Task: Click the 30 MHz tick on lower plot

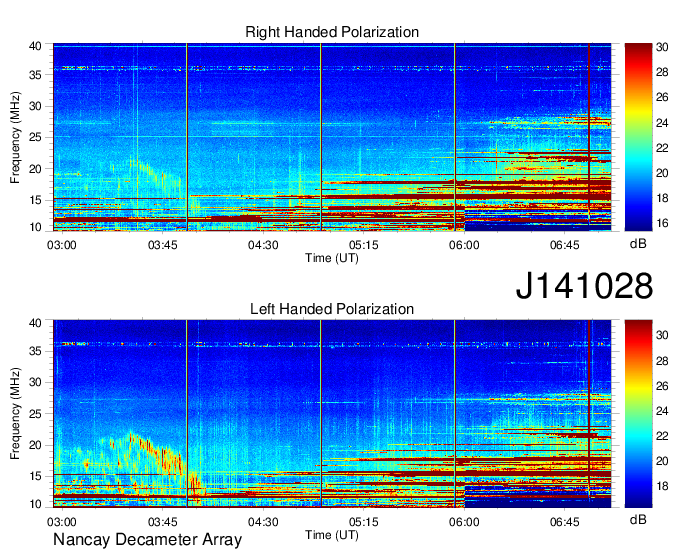Action: tap(35, 382)
